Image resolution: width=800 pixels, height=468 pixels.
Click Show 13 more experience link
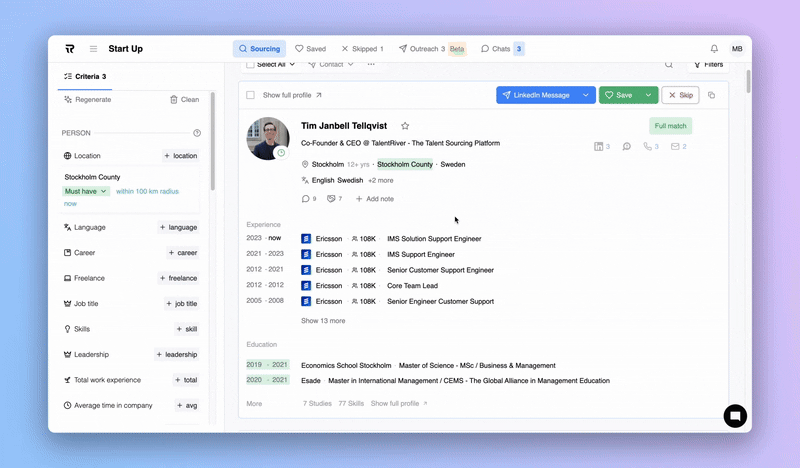[x=323, y=321]
